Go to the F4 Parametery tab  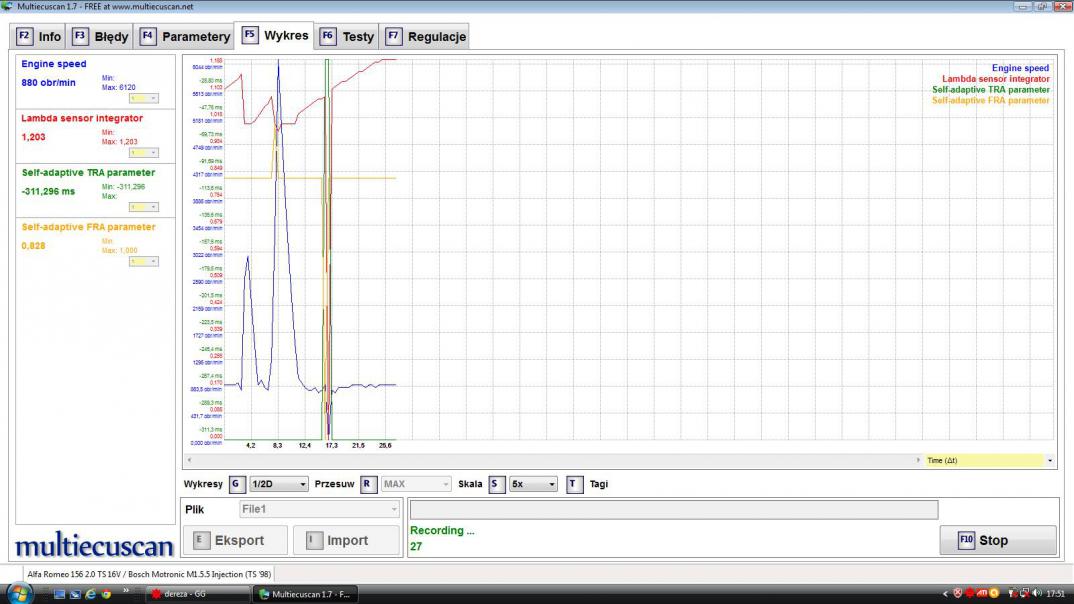point(185,36)
